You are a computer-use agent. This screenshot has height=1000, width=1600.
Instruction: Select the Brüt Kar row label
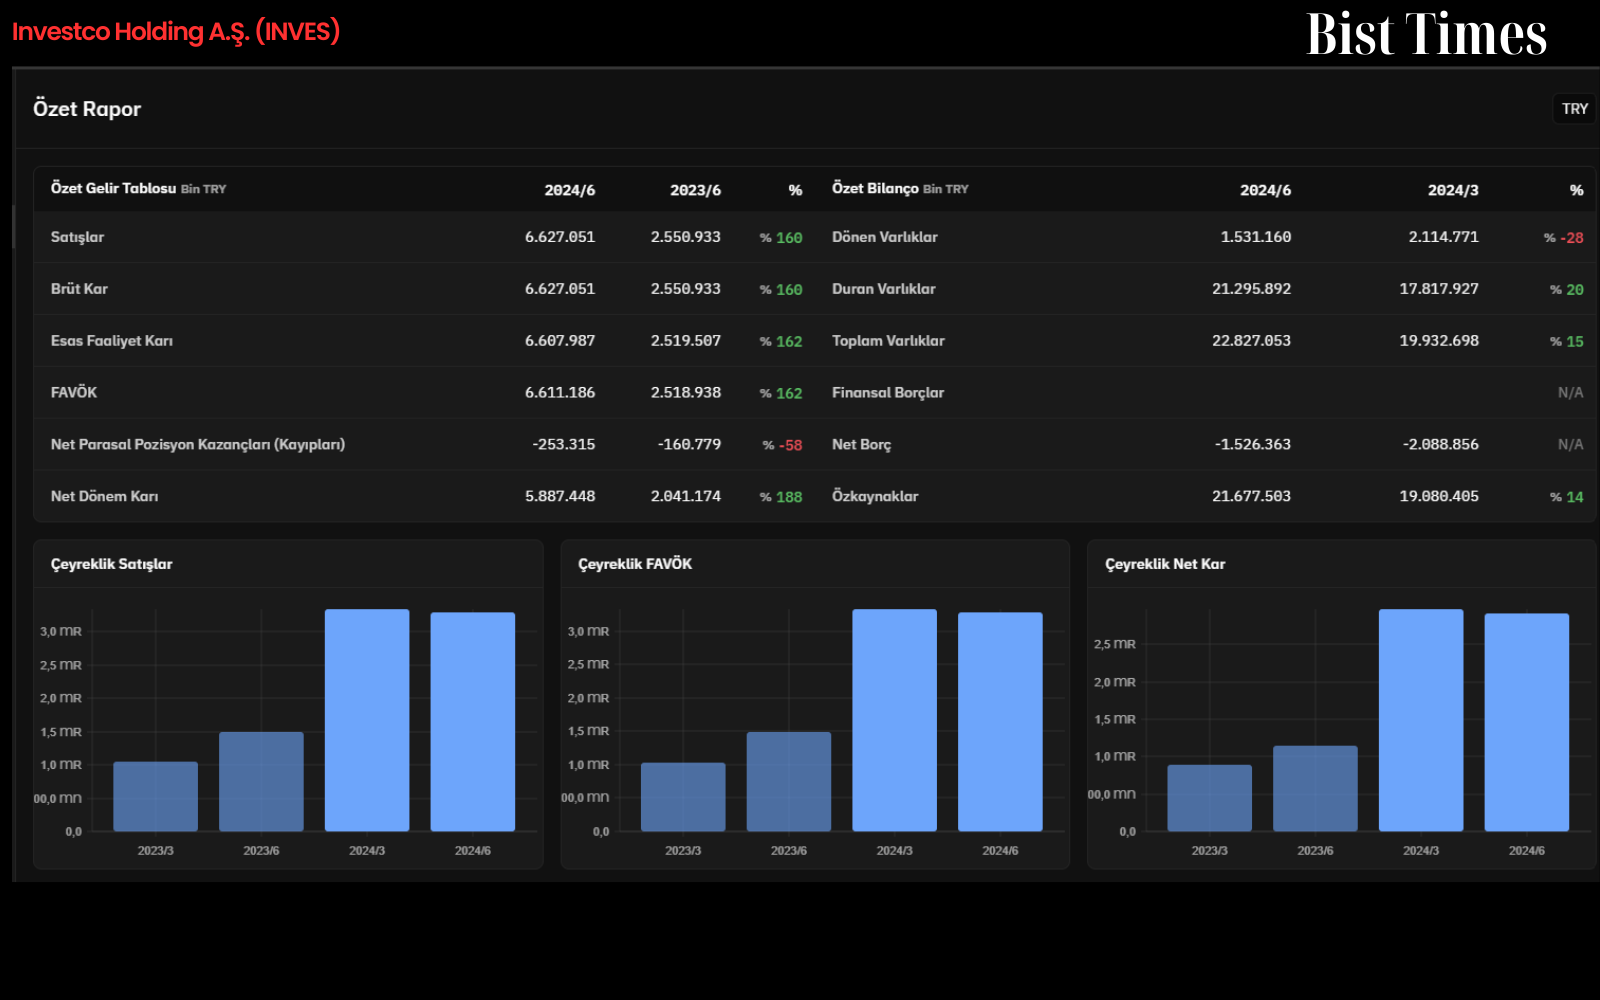point(79,289)
